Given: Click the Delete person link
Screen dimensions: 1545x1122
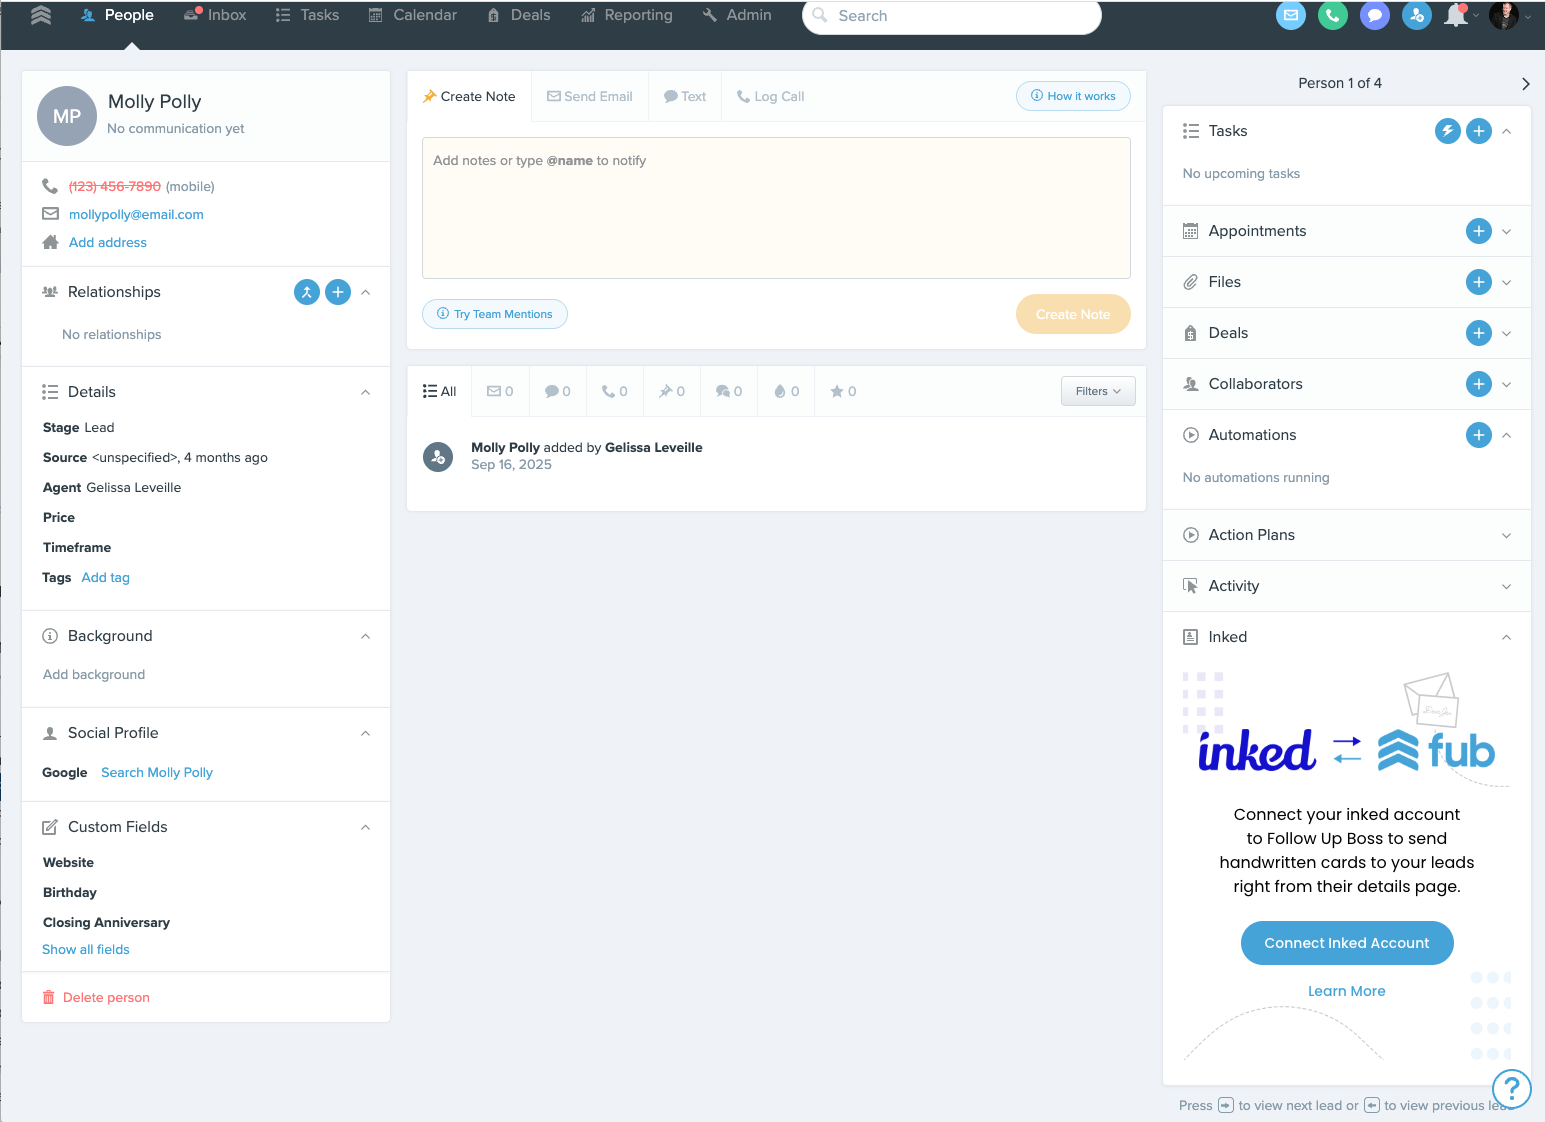Looking at the screenshot, I should 106,998.
